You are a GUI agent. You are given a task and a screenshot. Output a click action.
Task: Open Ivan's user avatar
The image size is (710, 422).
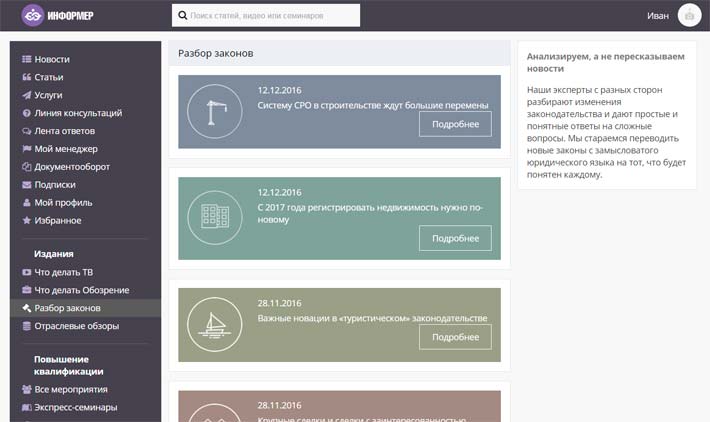(689, 15)
